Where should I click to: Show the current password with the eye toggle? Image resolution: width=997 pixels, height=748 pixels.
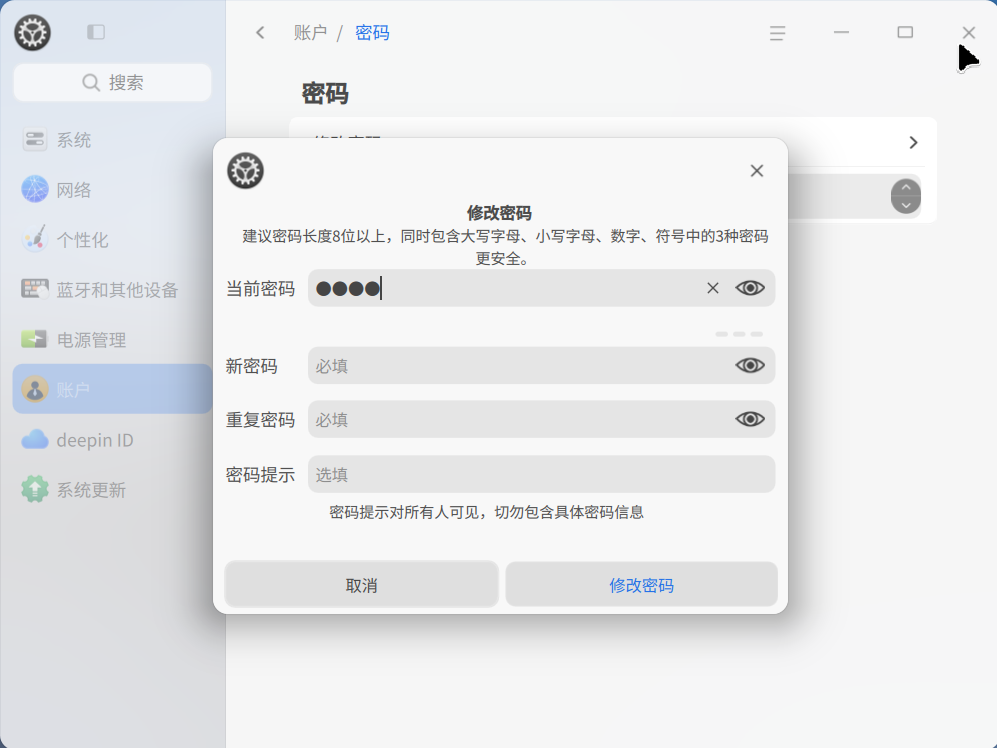coord(748,288)
